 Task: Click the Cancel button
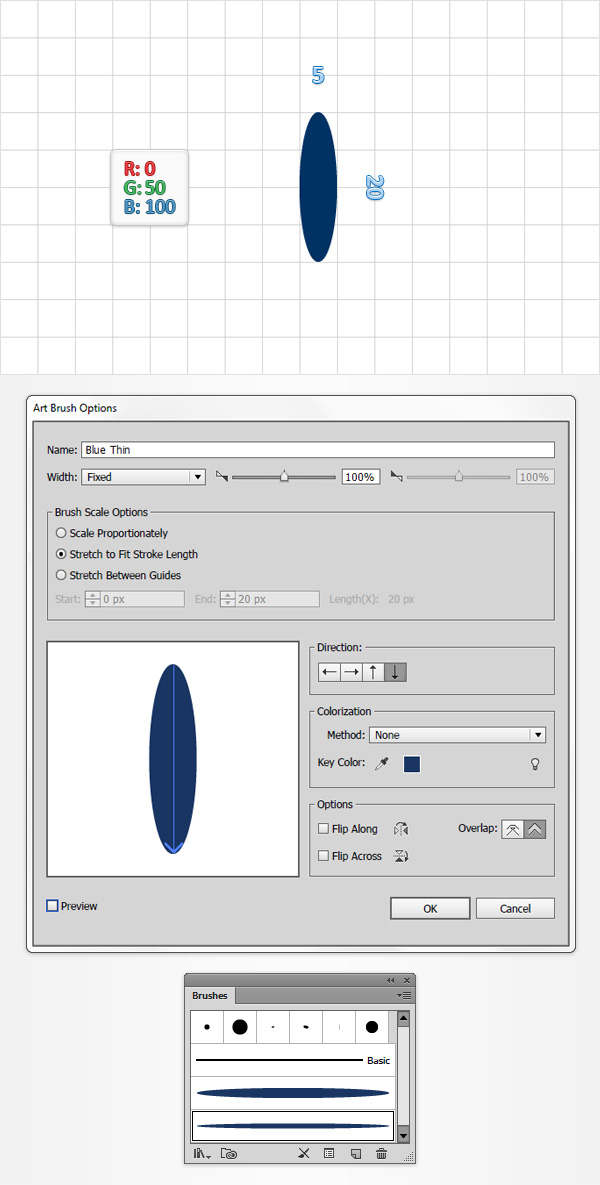tap(515, 908)
